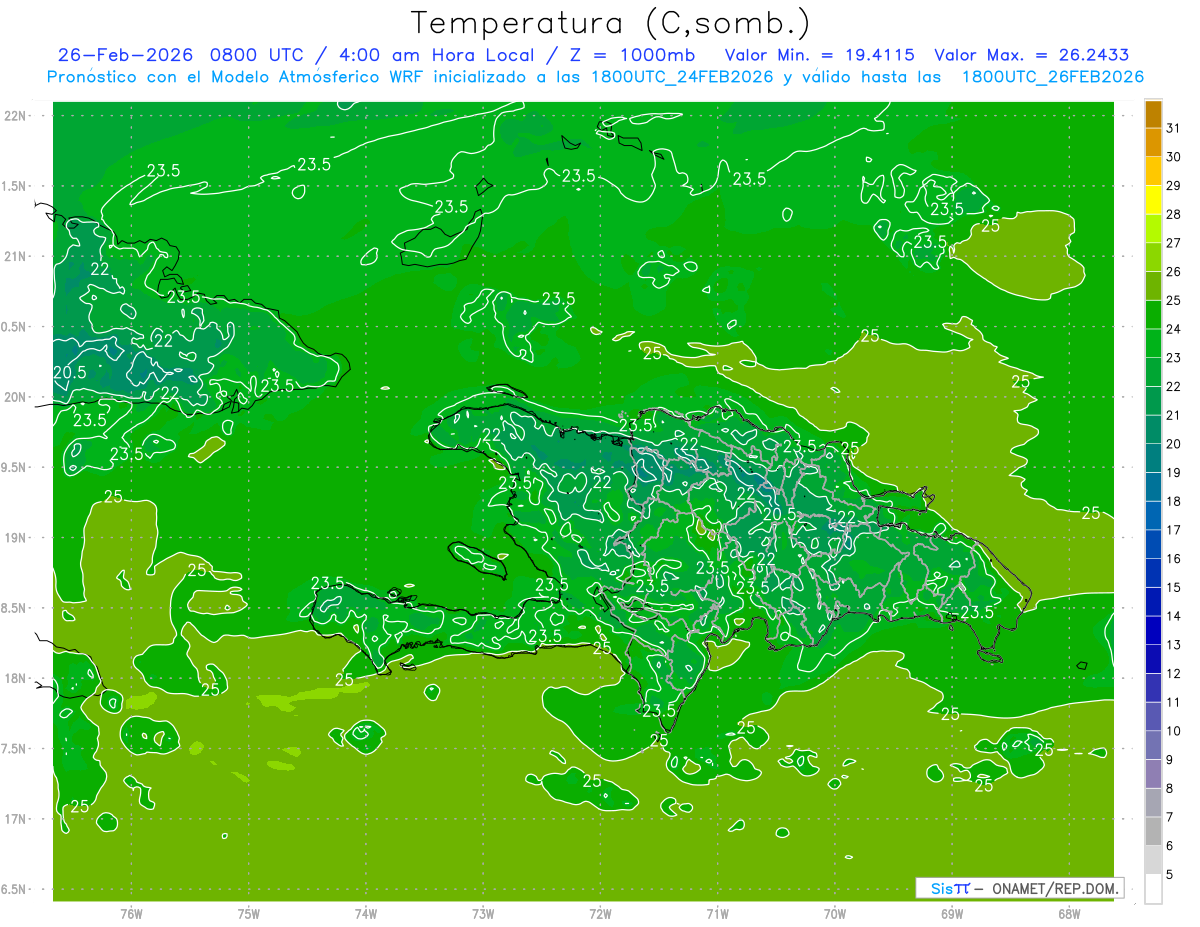
Task: Click the longitude axis label '74W'
Action: click(x=366, y=913)
